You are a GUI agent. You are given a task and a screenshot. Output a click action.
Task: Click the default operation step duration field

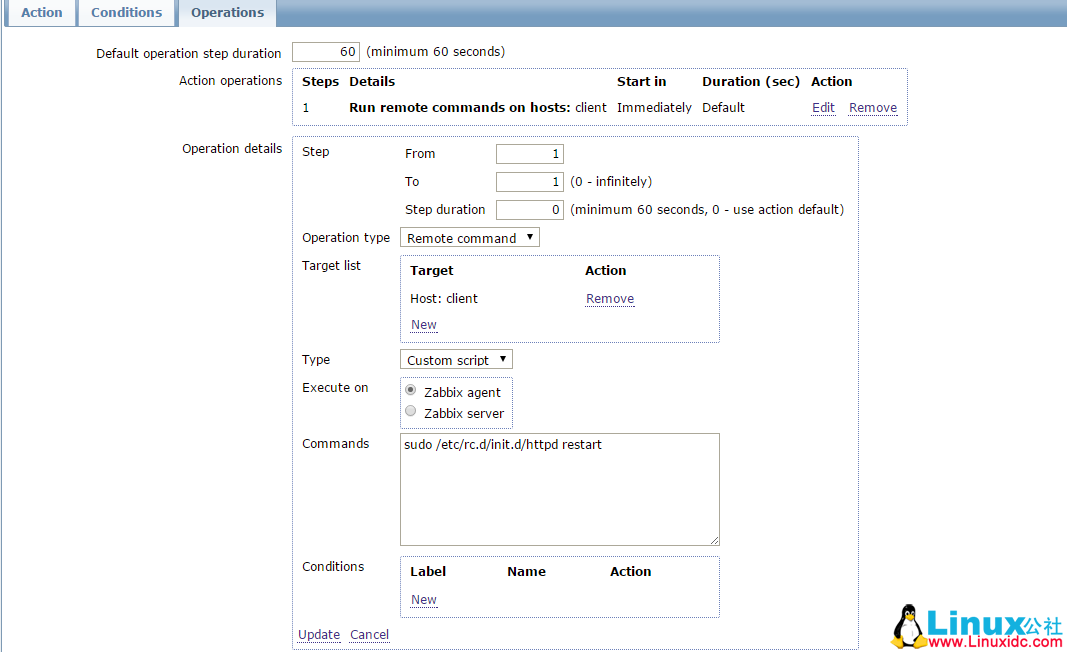pyautogui.click(x=326, y=52)
